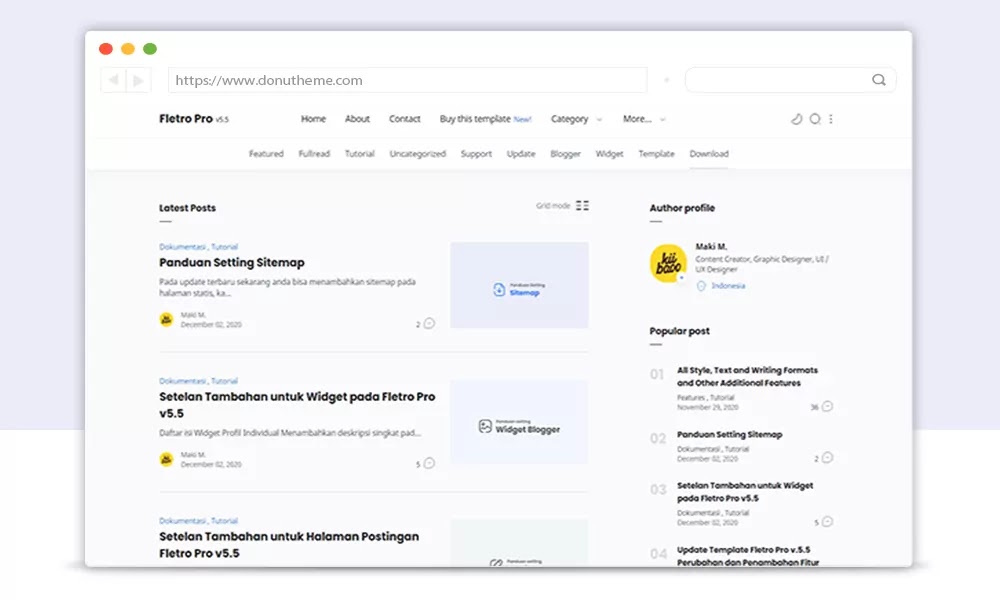Click the Indonesia location link
The width and height of the screenshot is (1000, 600).
pyautogui.click(x=728, y=286)
